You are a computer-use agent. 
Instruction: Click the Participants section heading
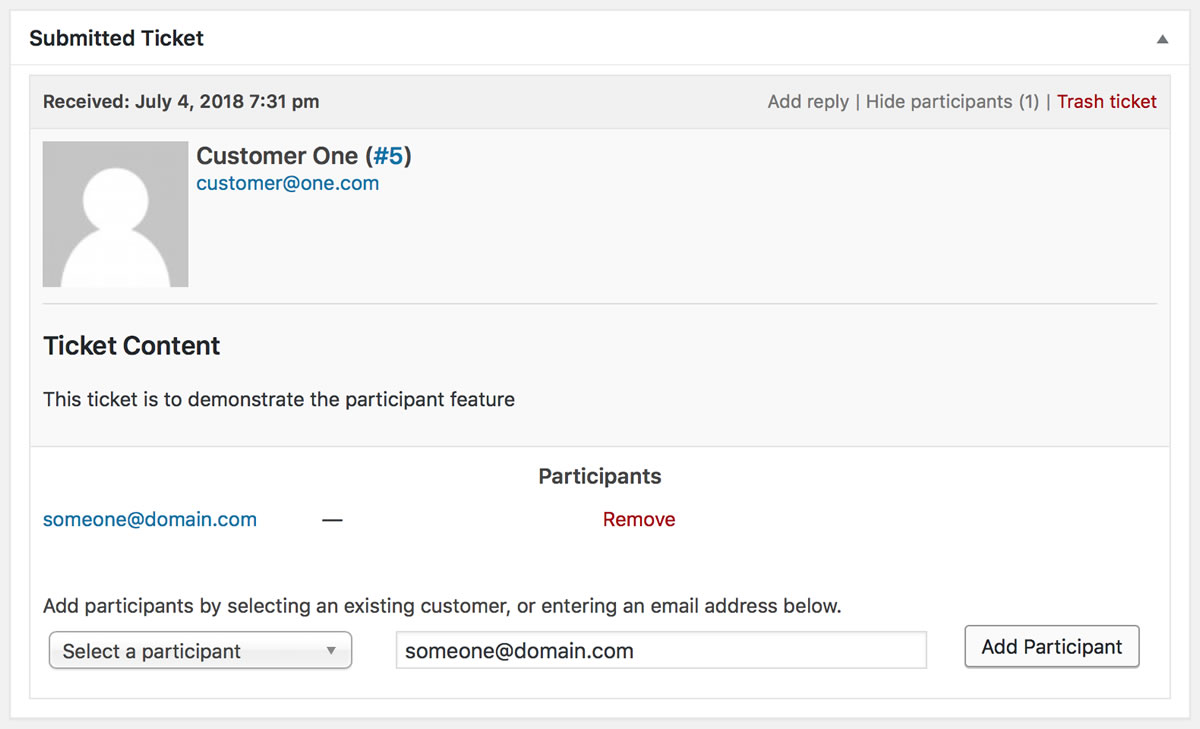point(600,476)
